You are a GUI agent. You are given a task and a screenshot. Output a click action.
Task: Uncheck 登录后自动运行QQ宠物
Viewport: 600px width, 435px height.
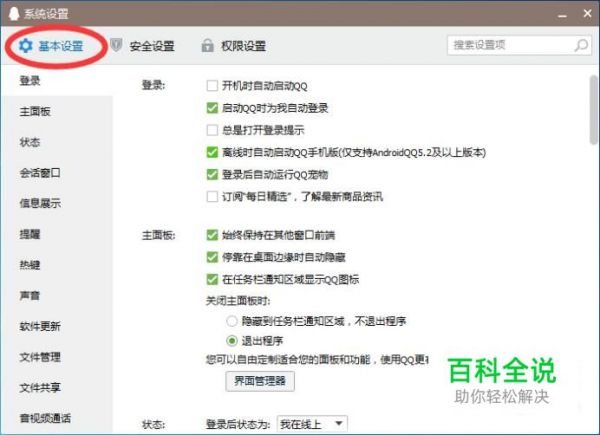tap(212, 174)
